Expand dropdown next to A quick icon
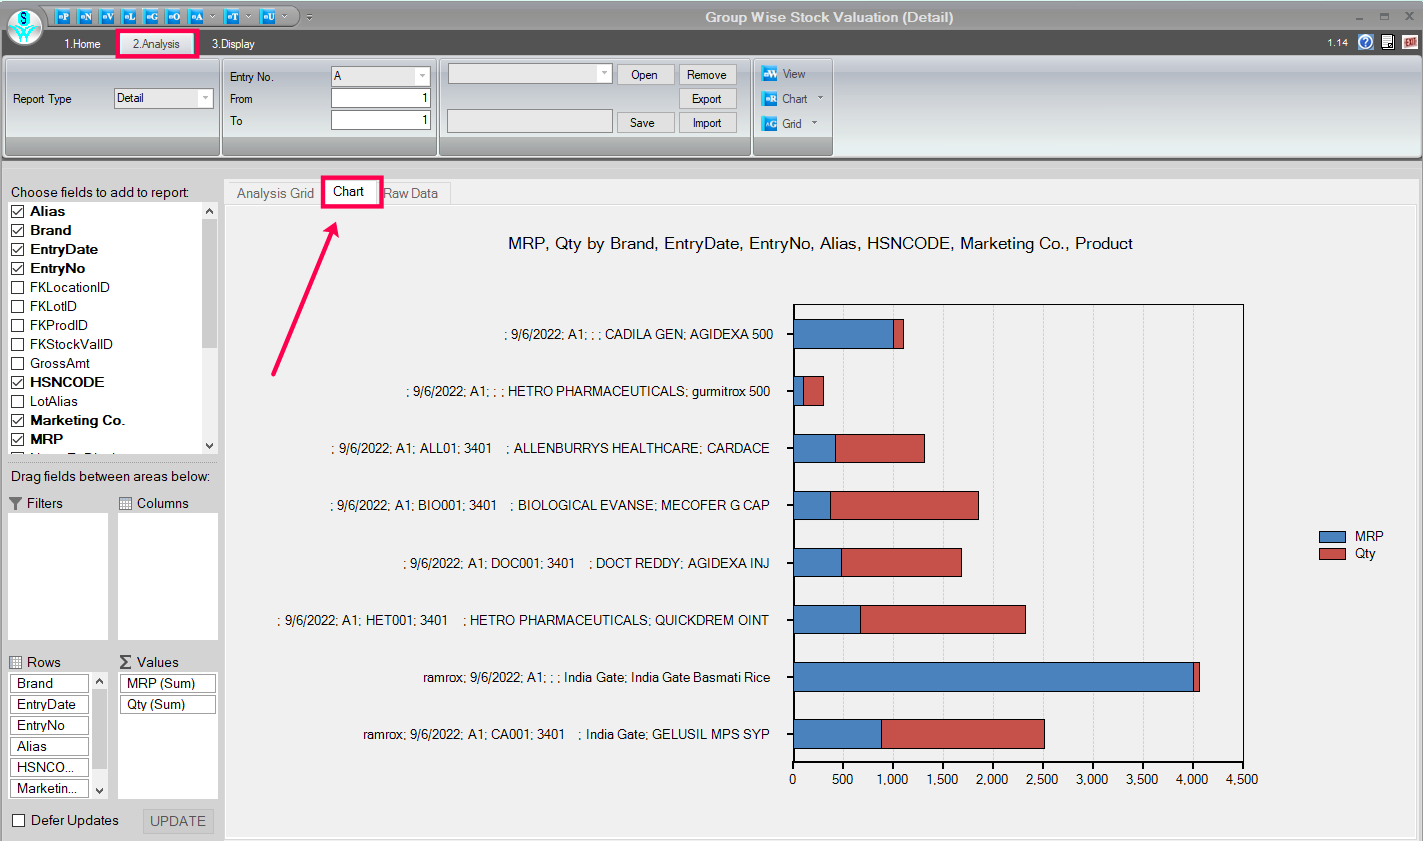 click(x=212, y=17)
